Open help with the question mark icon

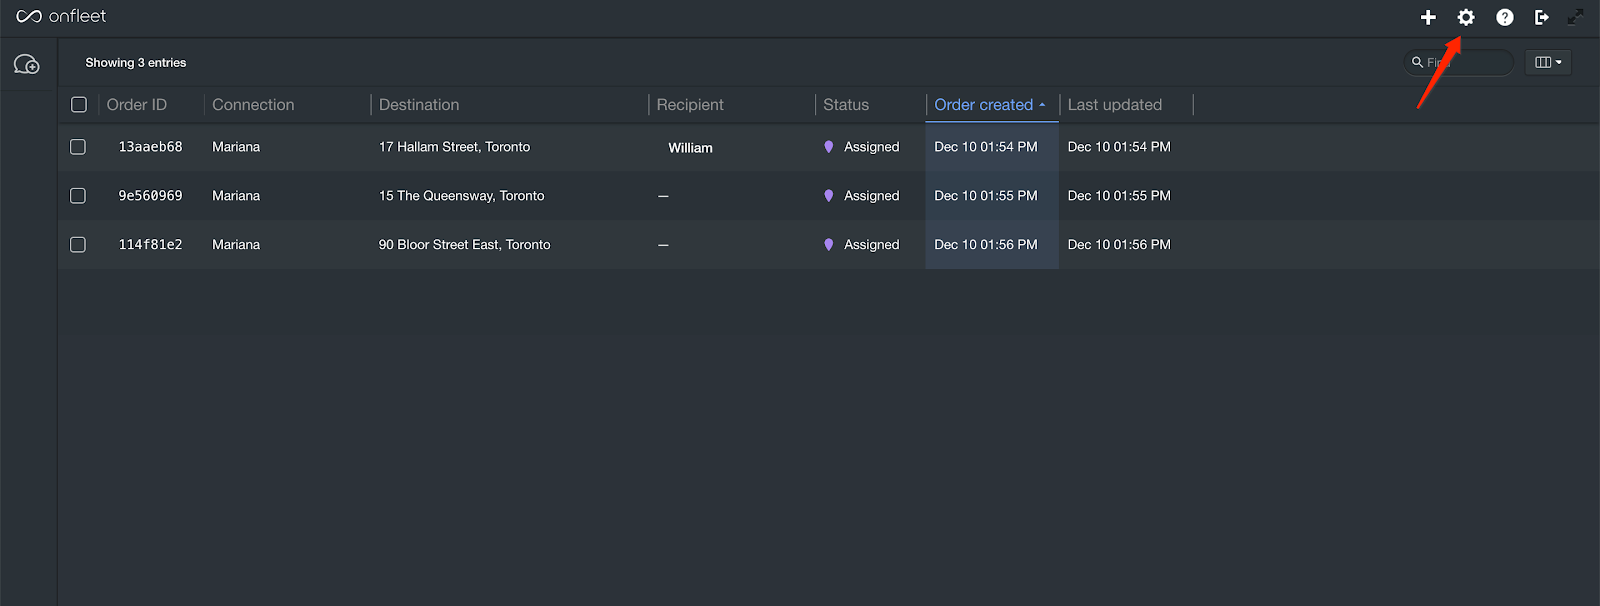(1504, 17)
